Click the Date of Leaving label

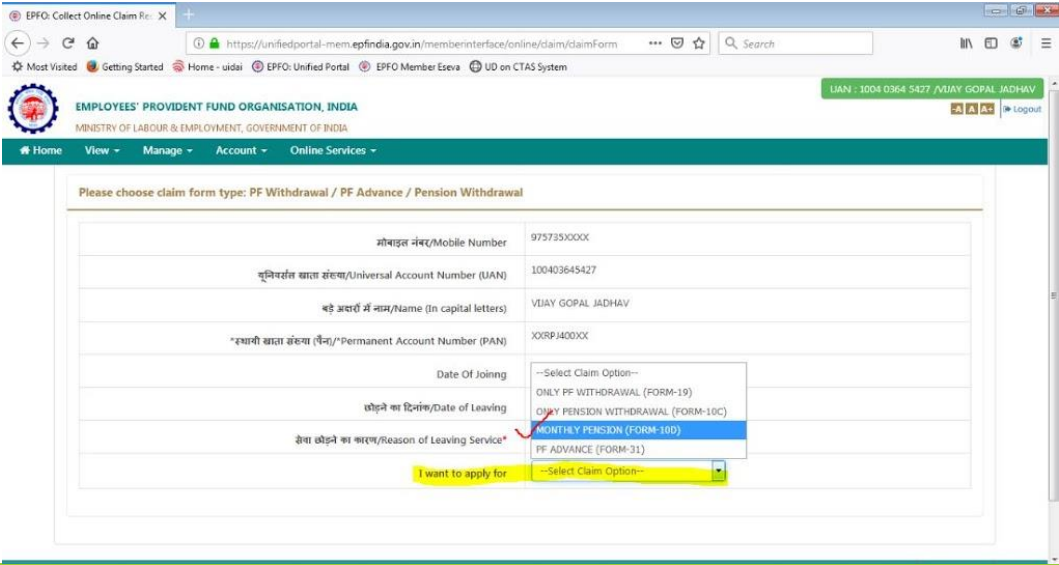pos(435,407)
